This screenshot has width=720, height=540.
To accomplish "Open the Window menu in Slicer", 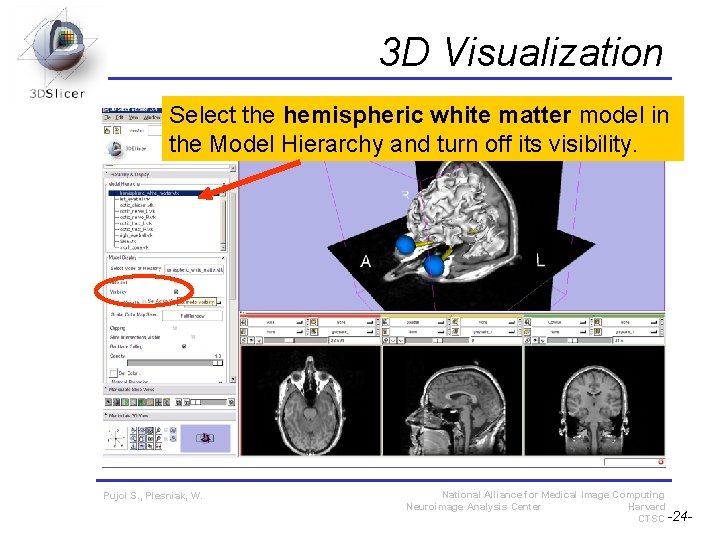I will tap(152, 118).
